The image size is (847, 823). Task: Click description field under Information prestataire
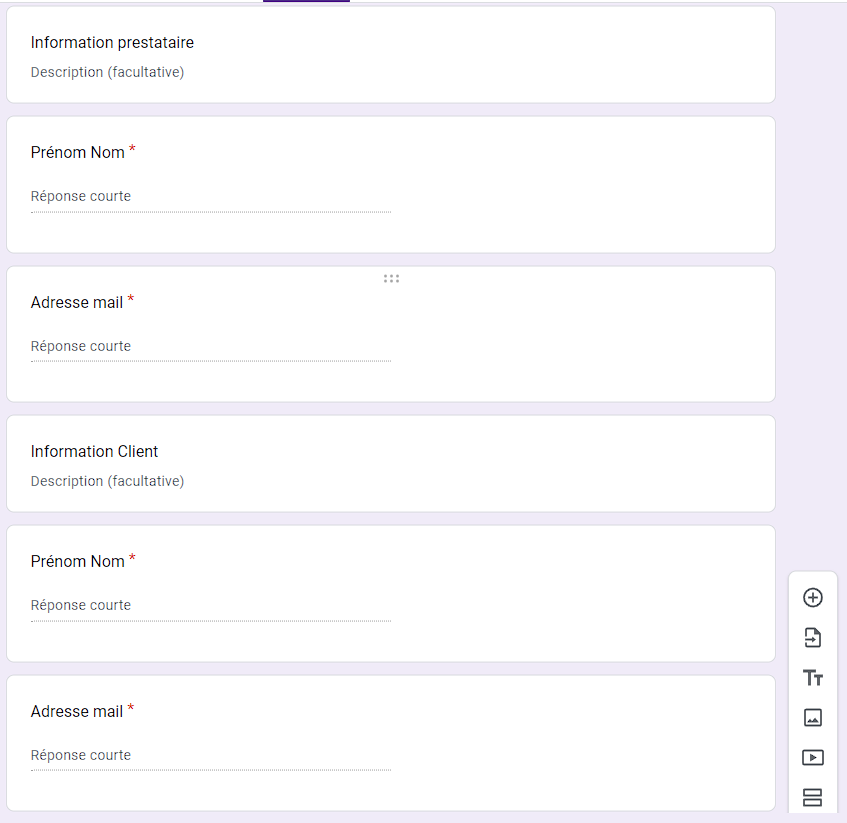pyautogui.click(x=107, y=72)
